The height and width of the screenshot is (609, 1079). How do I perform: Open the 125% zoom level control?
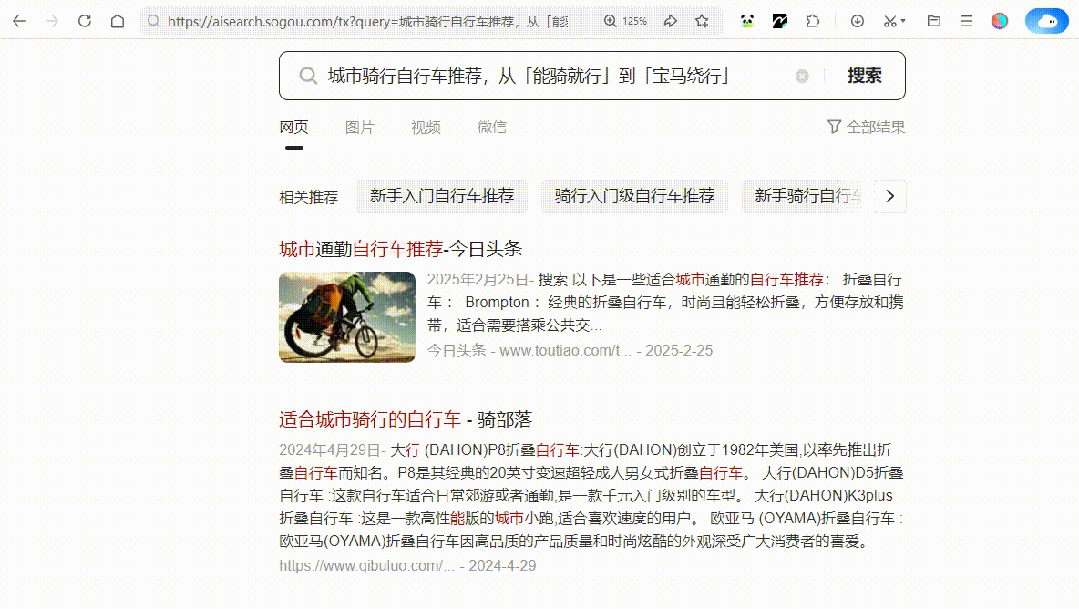(x=626, y=21)
